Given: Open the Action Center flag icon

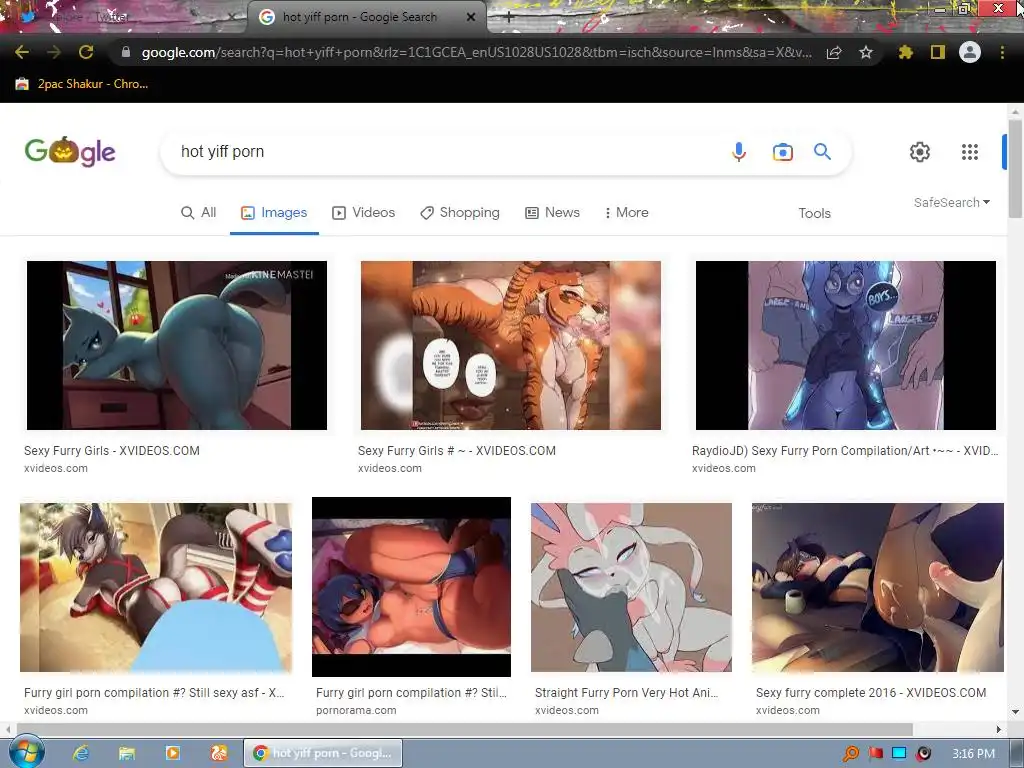Looking at the screenshot, I should click(876, 754).
